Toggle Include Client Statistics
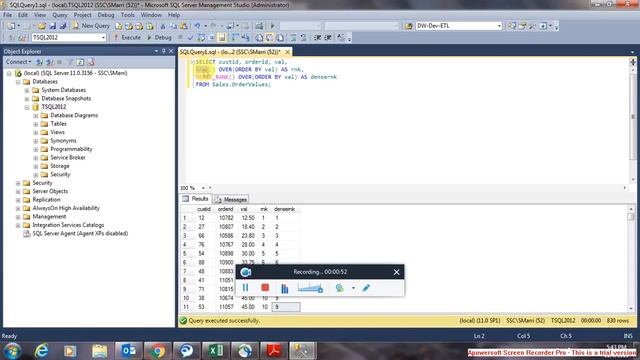Viewport: 640px width, 360px height. tap(245, 38)
